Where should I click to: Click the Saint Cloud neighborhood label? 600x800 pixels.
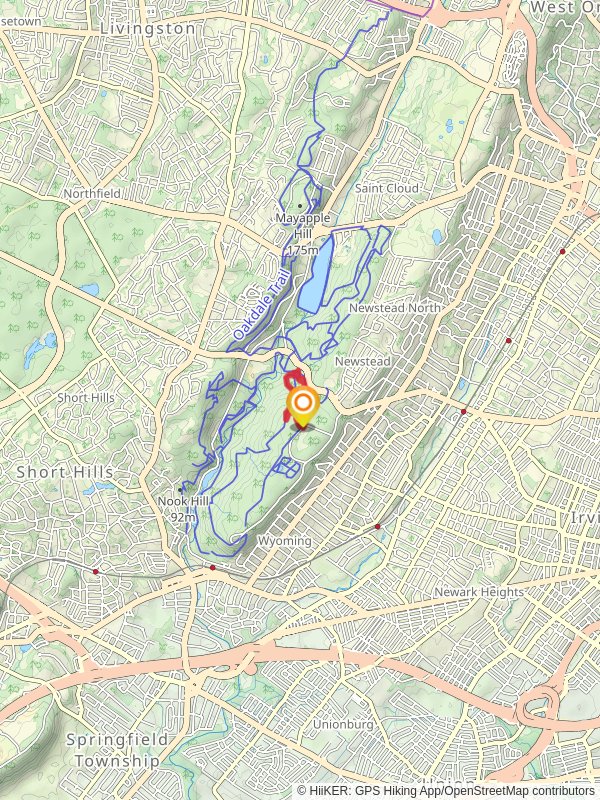(387, 188)
